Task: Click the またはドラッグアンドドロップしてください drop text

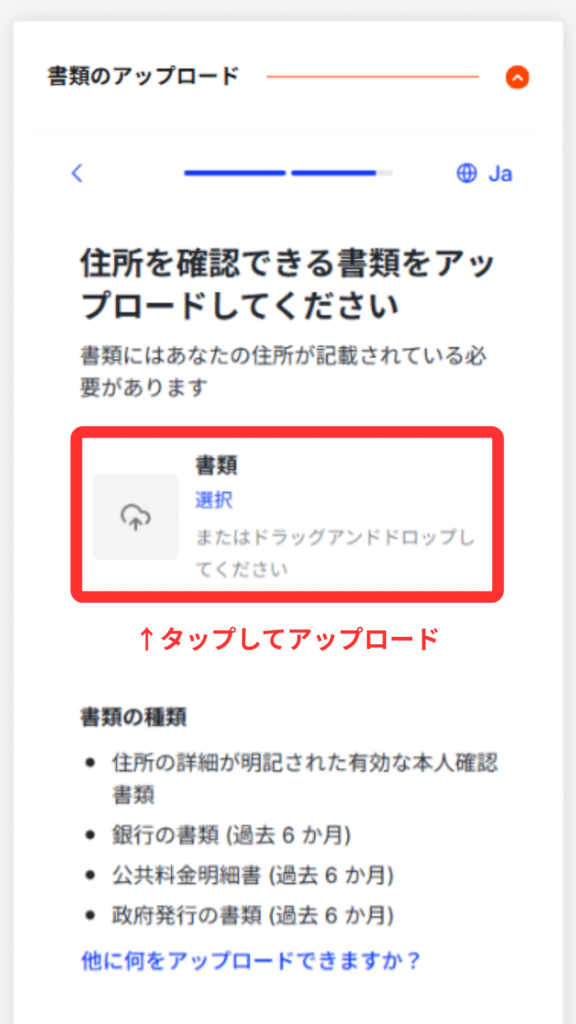Action: (336, 553)
